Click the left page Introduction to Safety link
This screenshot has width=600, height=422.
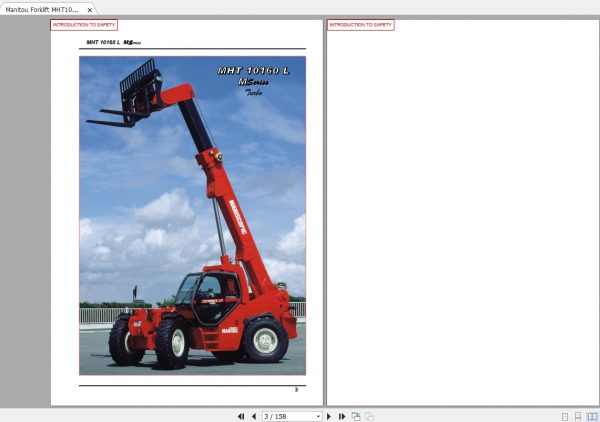84,25
